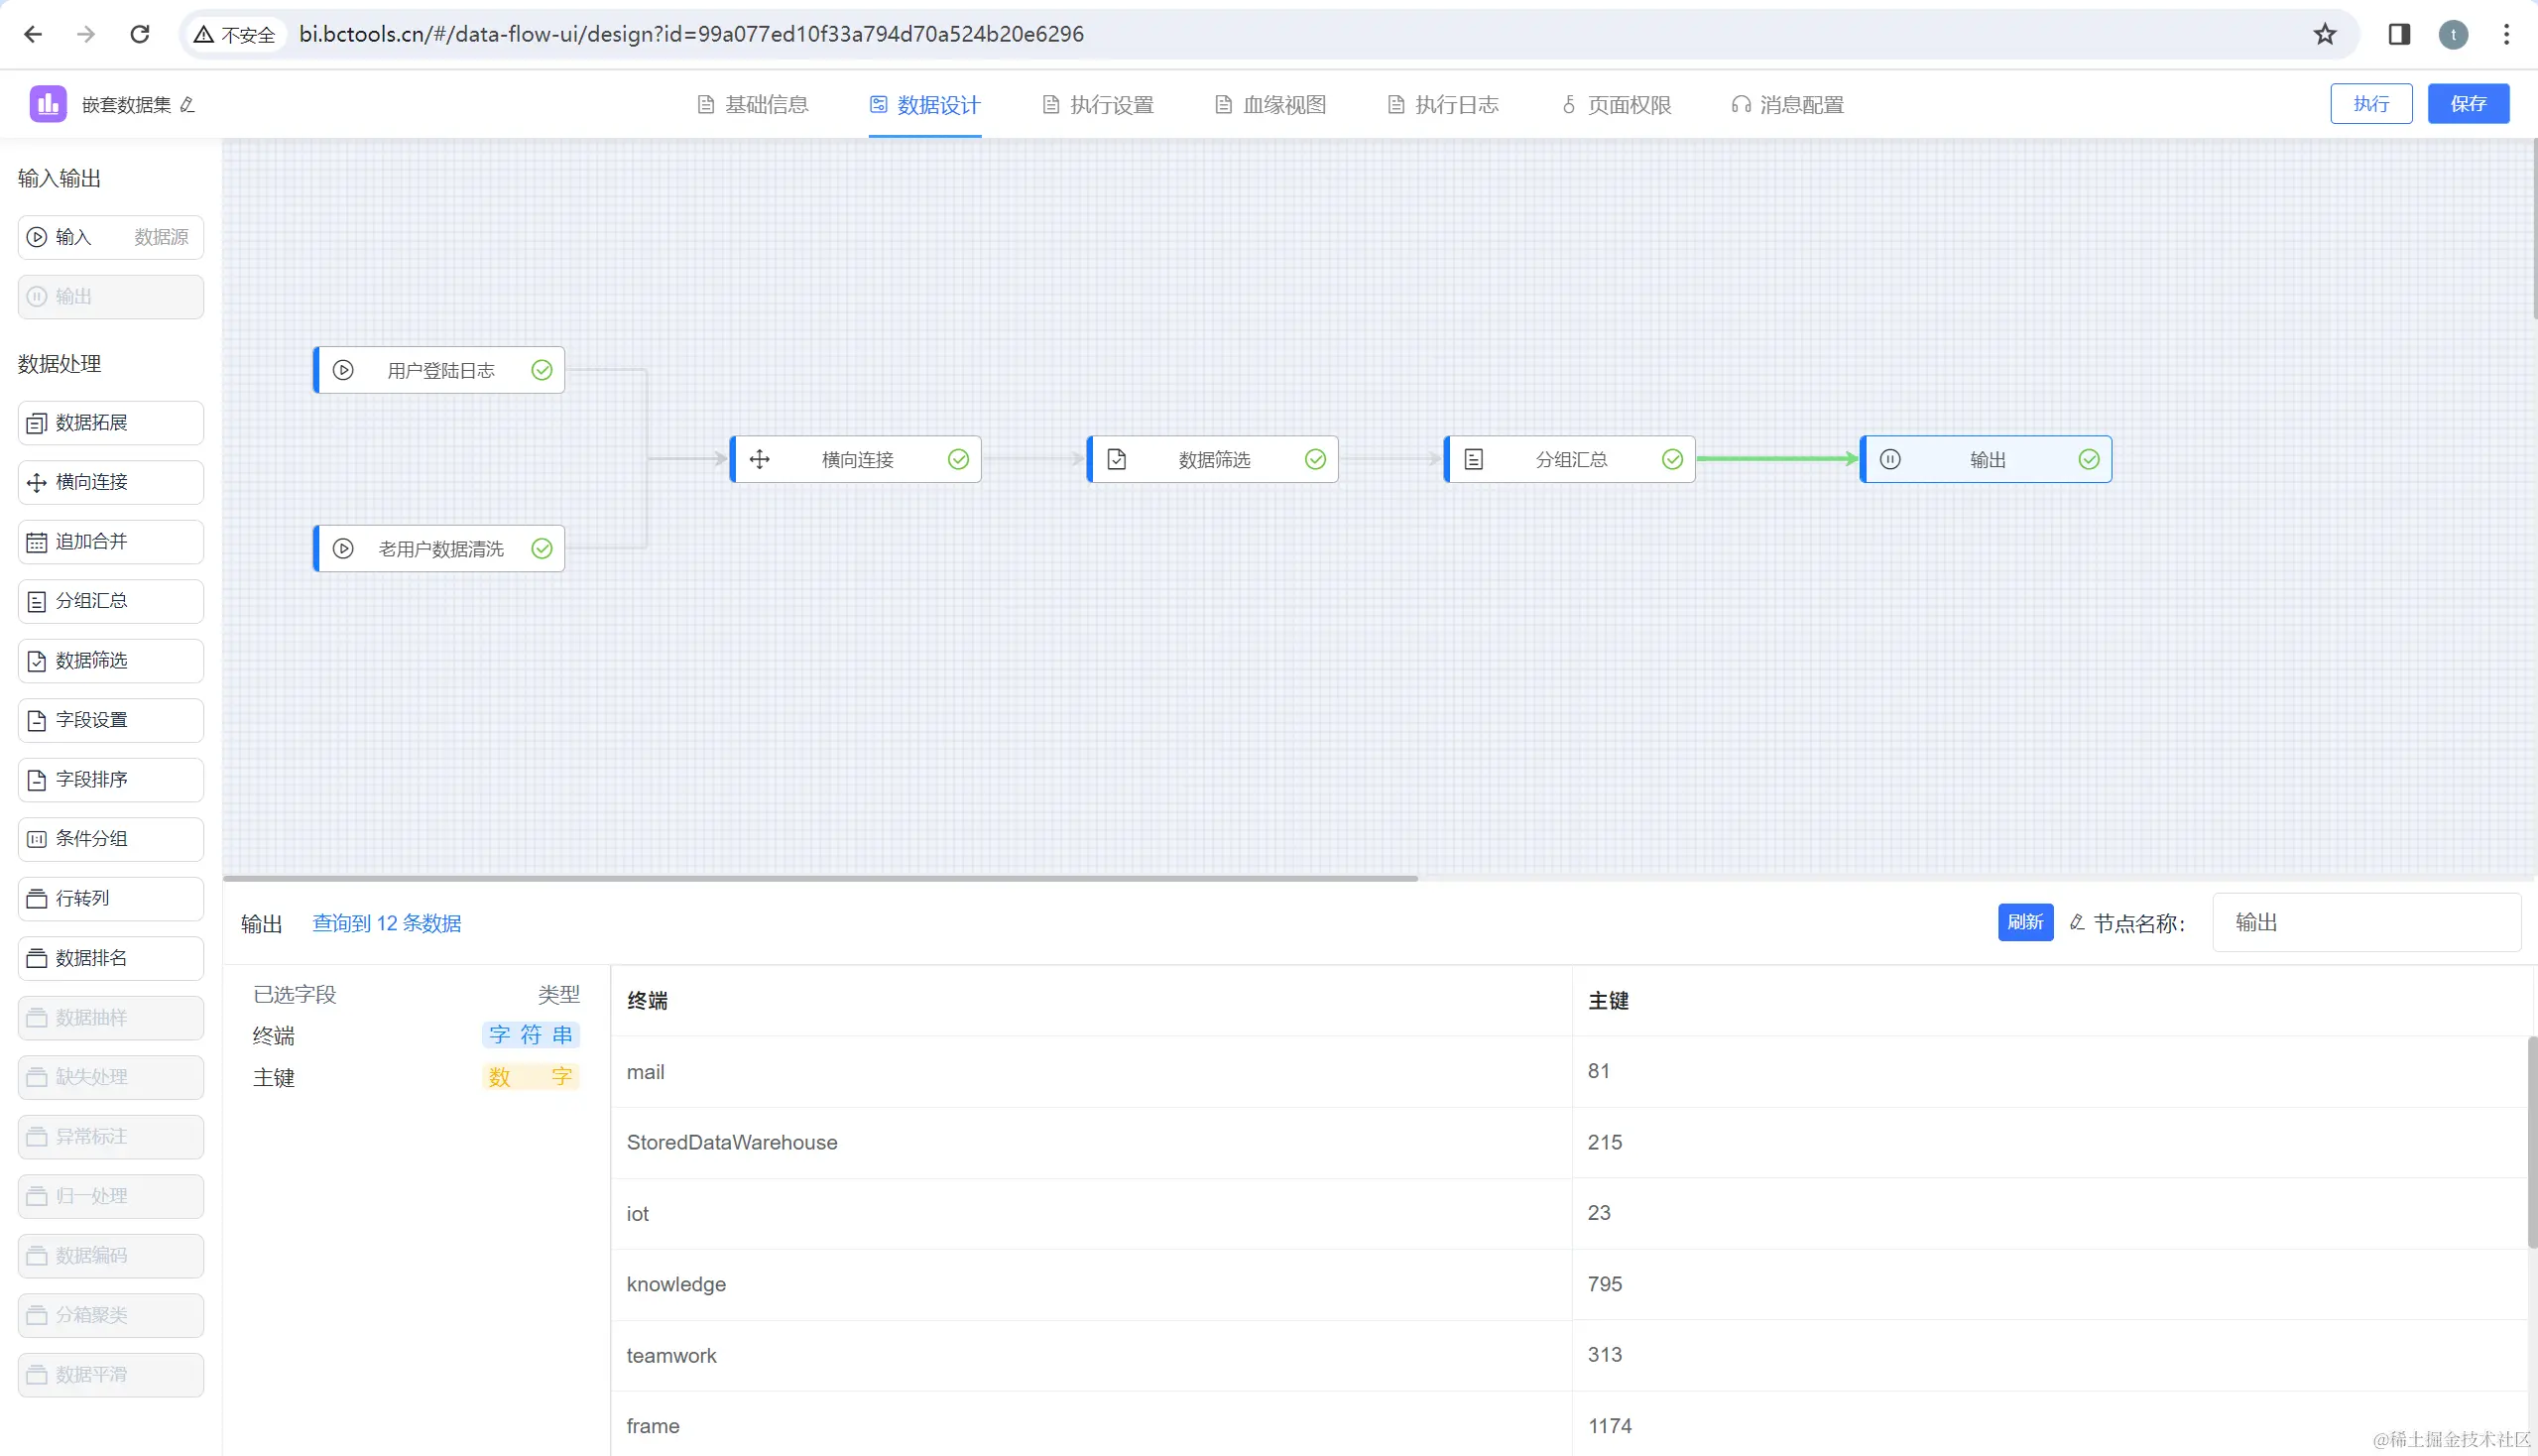The image size is (2538, 1456).
Task: Bookmark page with the star icon
Action: tap(2324, 34)
